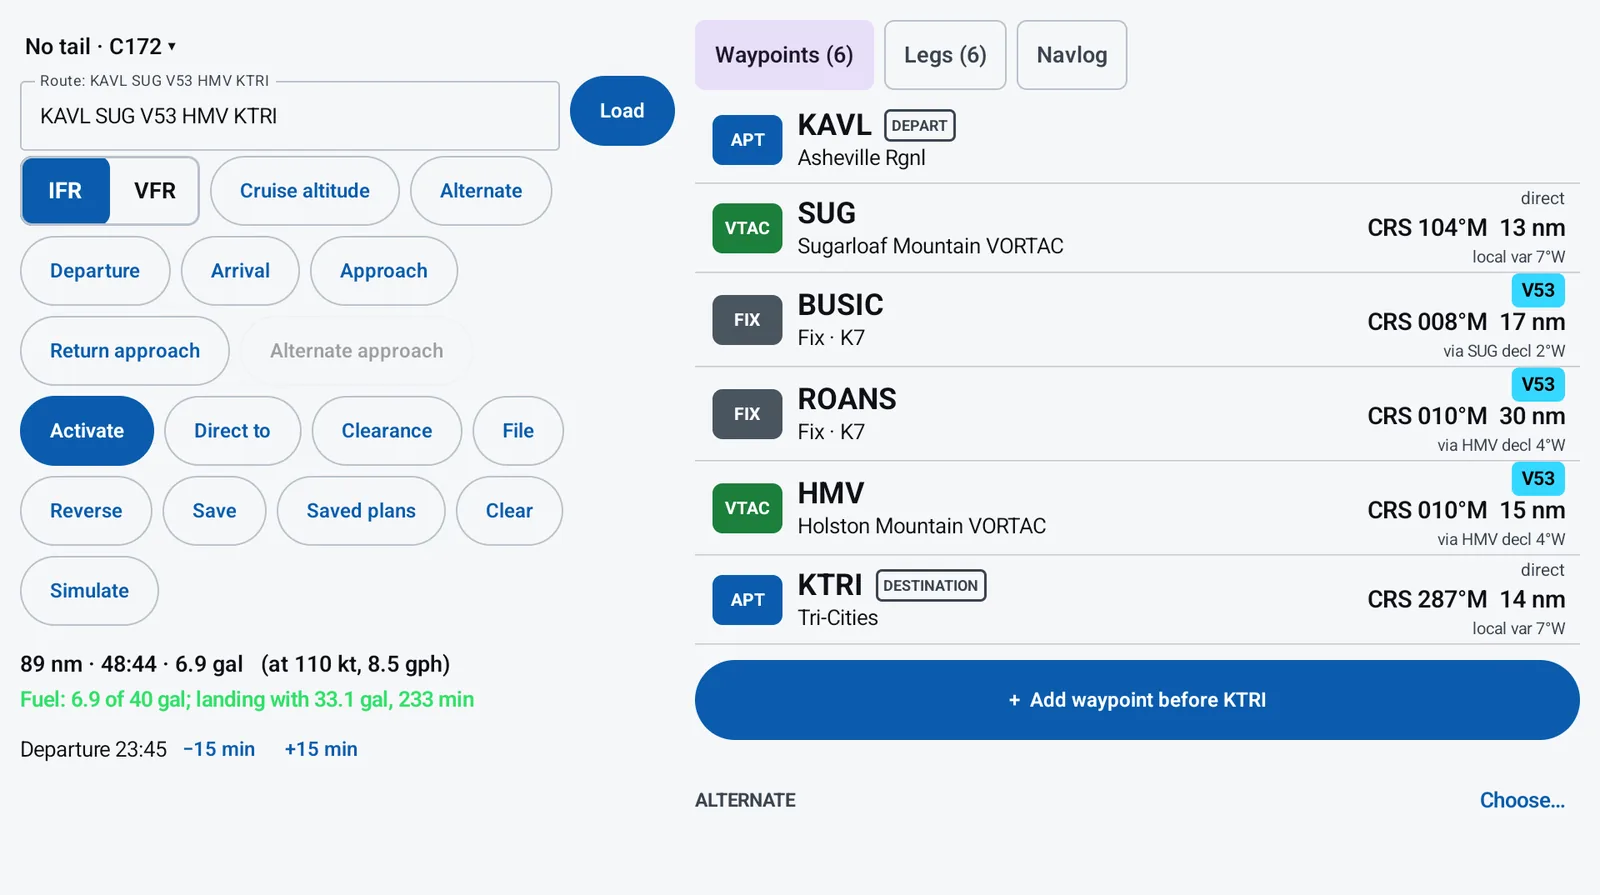Image resolution: width=1600 pixels, height=895 pixels.
Task: Open the Cruise altitude picker
Action: point(305,191)
